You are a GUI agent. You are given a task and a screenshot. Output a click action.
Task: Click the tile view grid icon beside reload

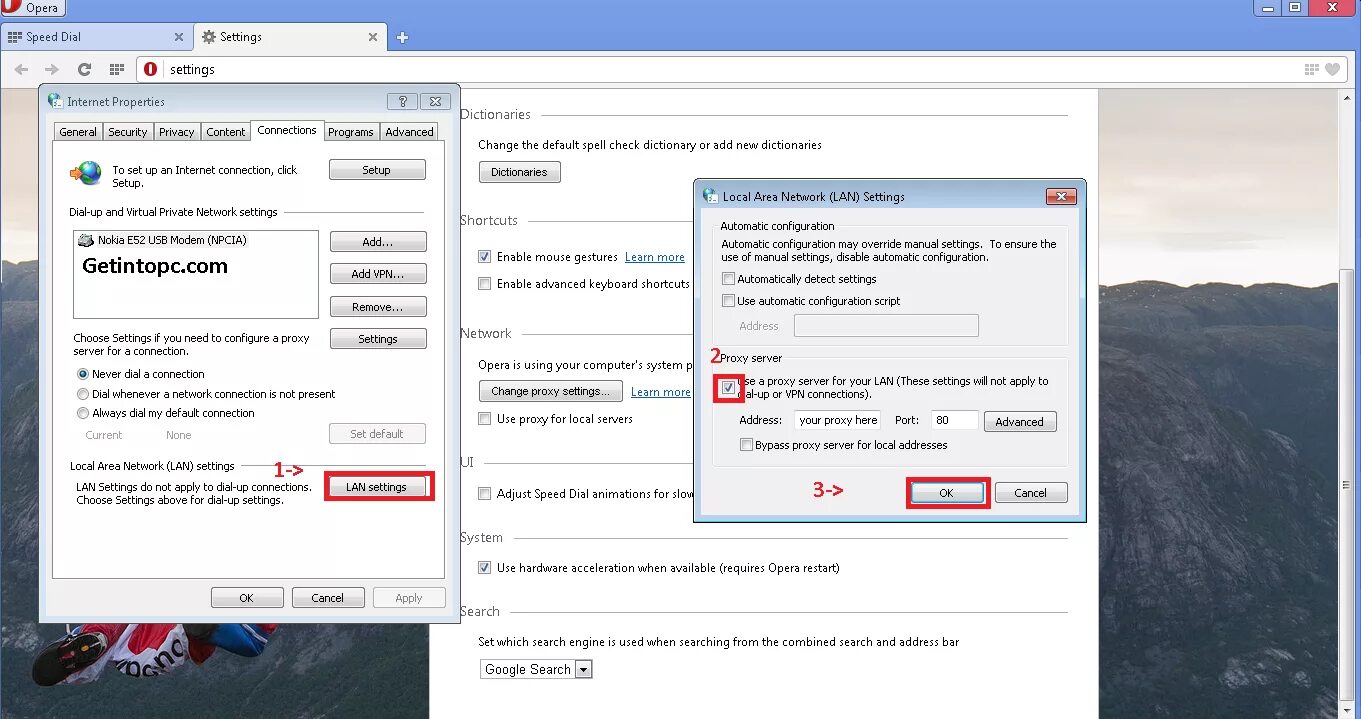pos(114,69)
